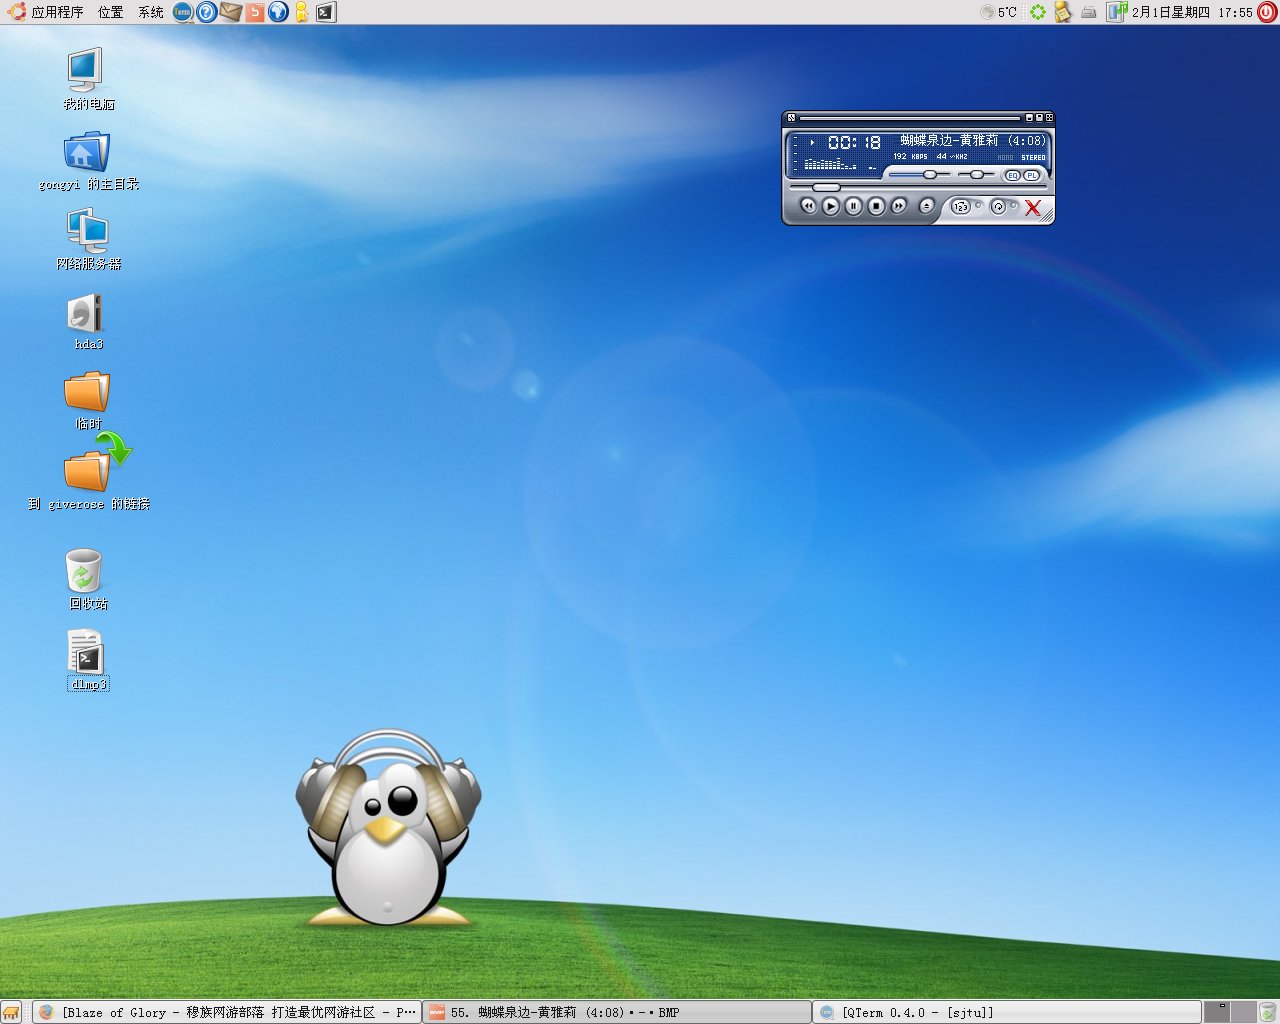Click the green update notifier icon

(x=1038, y=12)
